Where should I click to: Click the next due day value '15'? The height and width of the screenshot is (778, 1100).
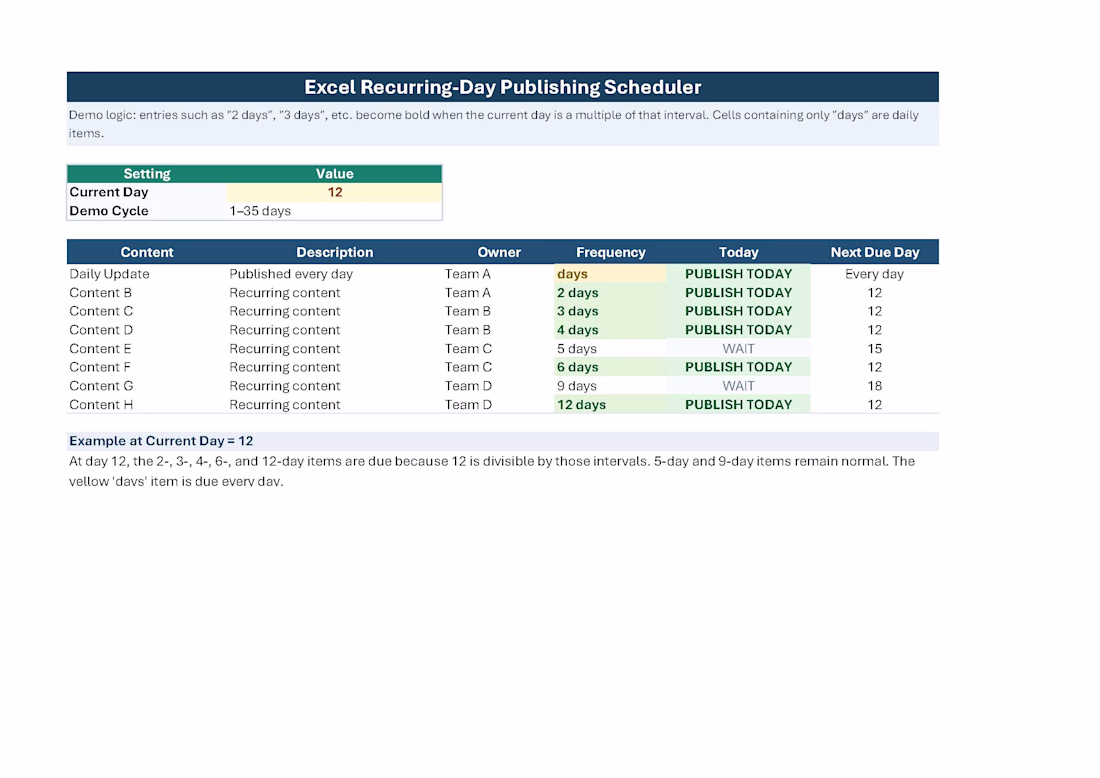[x=874, y=349]
